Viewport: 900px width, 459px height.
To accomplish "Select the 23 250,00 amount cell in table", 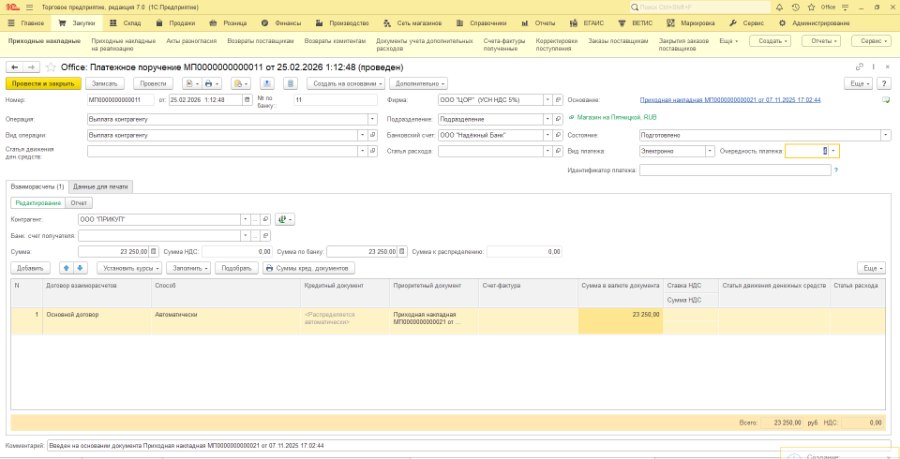I will point(620,321).
